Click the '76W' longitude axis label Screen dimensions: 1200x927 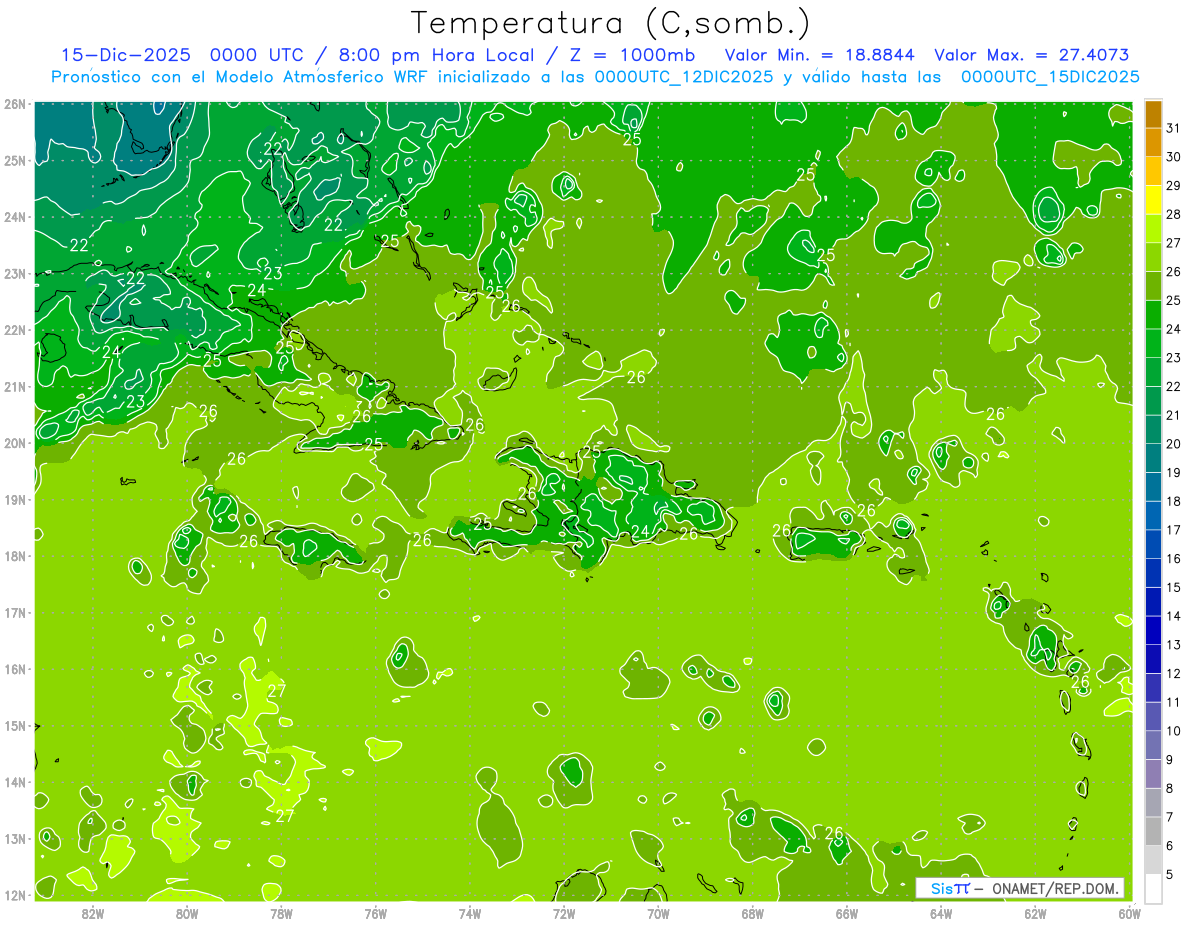(x=376, y=913)
